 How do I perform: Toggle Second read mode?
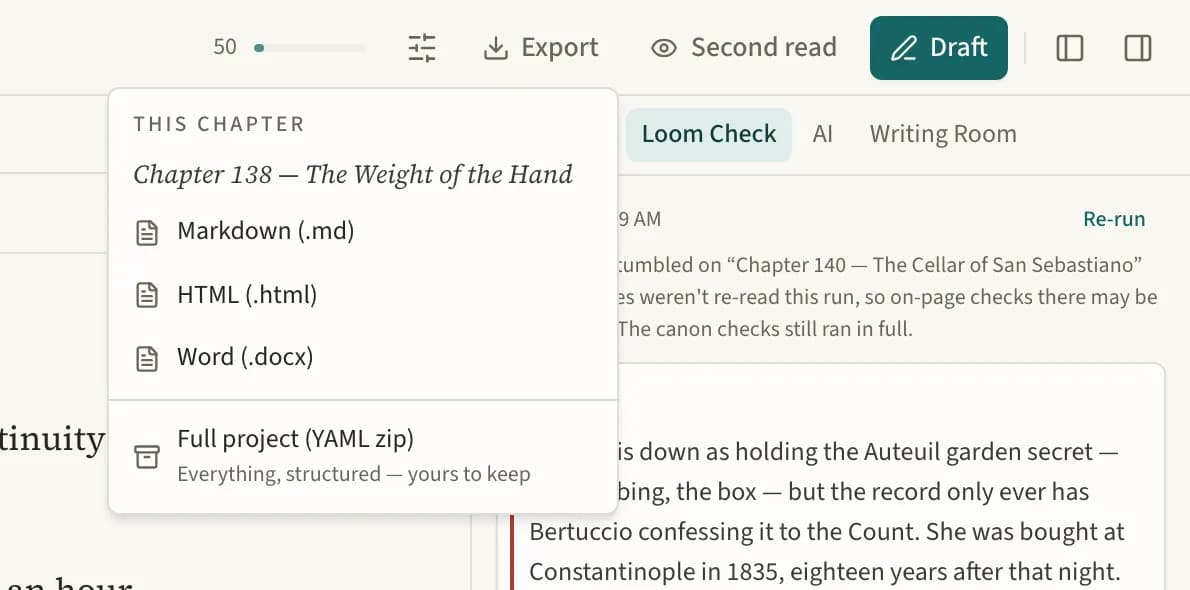(x=744, y=48)
